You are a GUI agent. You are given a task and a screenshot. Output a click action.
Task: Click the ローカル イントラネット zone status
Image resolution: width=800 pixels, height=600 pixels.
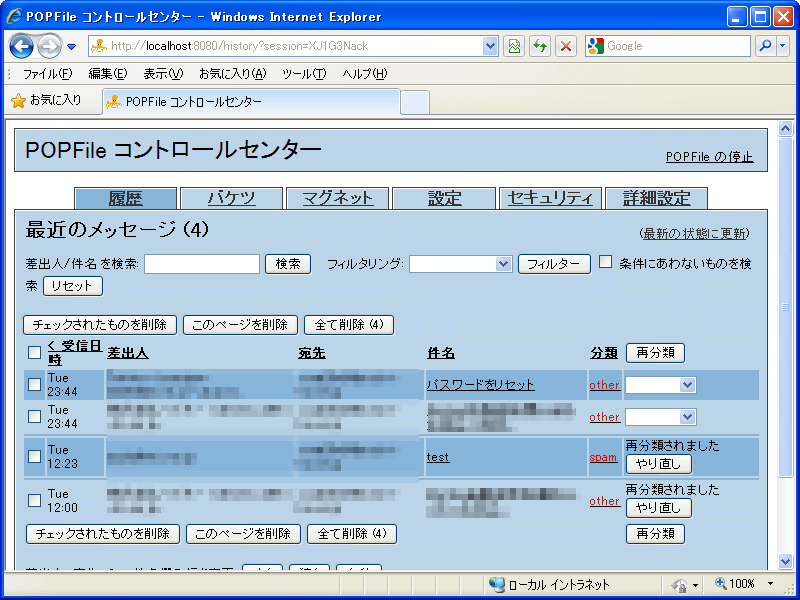tap(549, 584)
